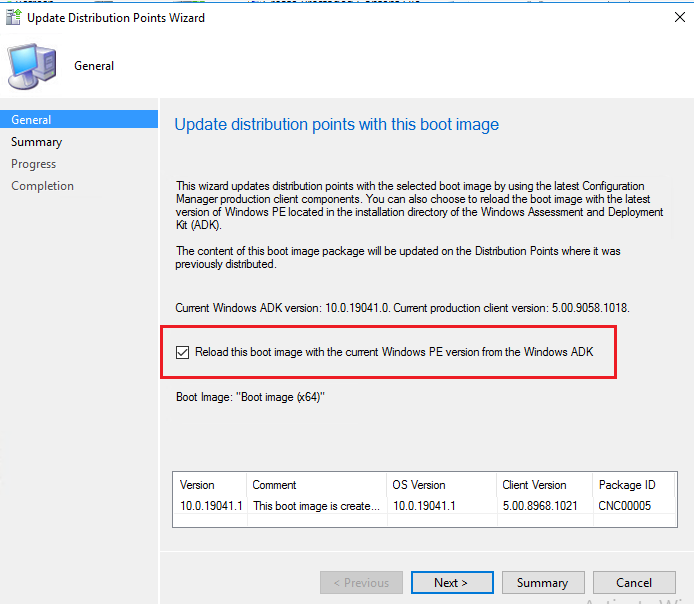Viewport: 694px width, 604px height.
Task: Uncheck Reload this boot image checkbox
Action: pos(182,352)
